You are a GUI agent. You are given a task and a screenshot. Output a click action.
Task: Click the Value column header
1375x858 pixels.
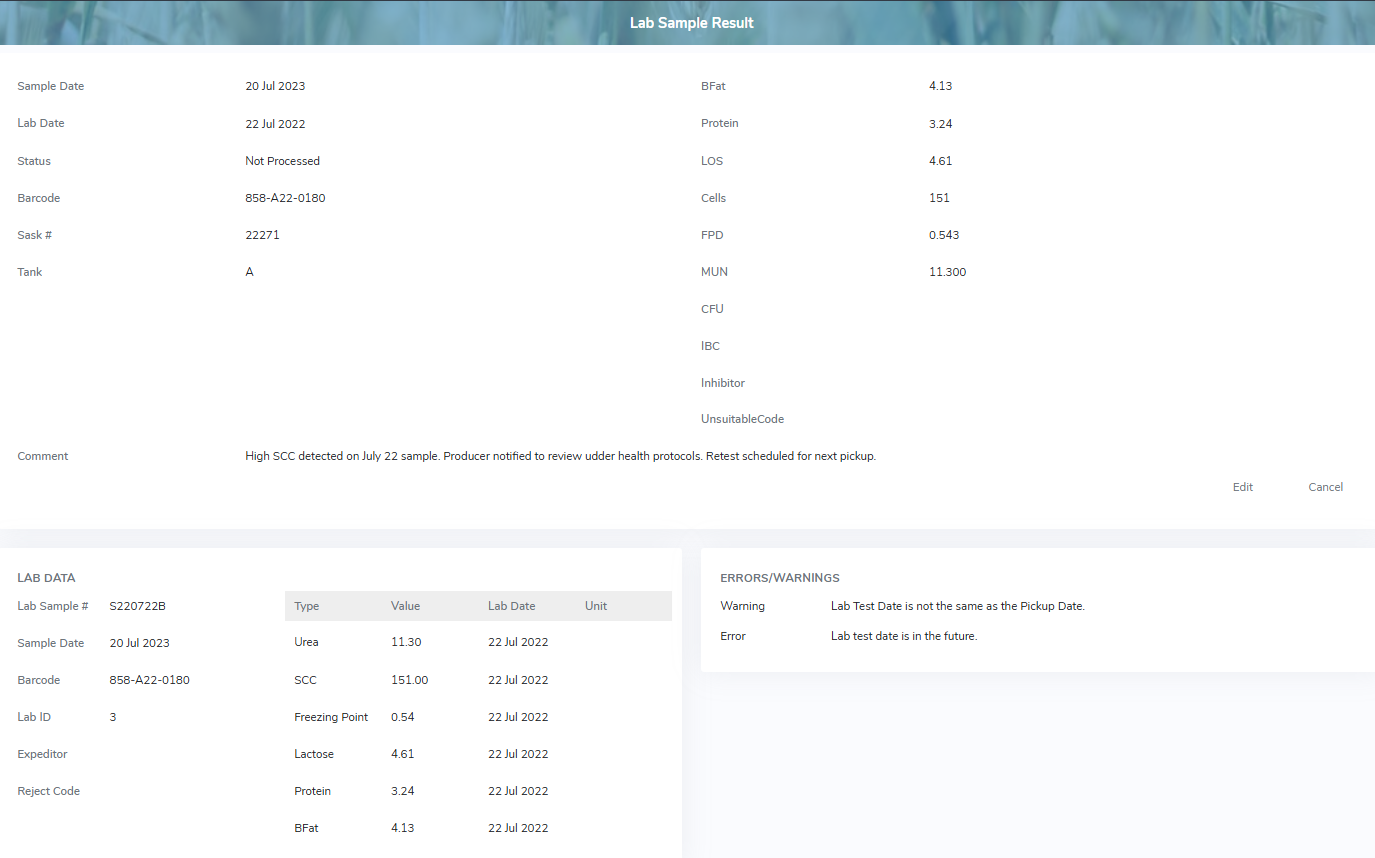[405, 606]
